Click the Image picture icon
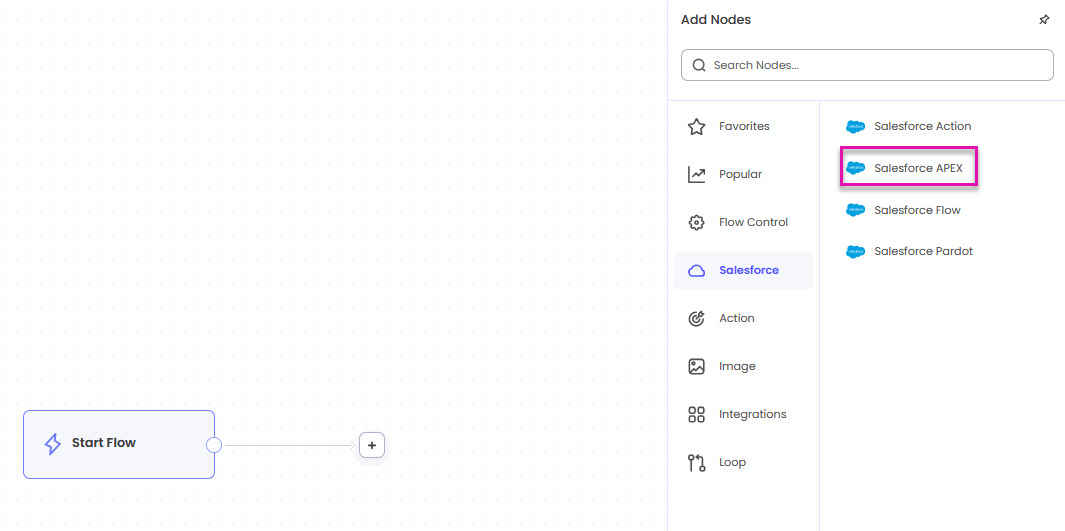This screenshot has width=1065, height=531. (696, 367)
